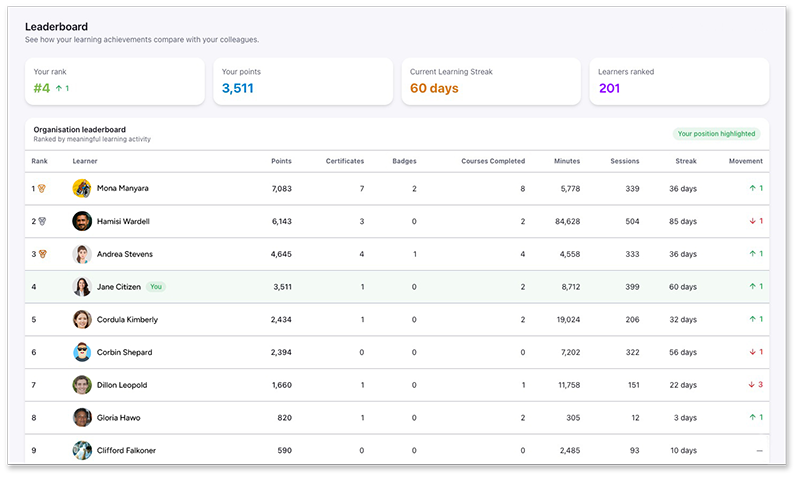The image size is (800, 478).
Task: Click Mona Manyara's avatar
Action: 82,188
